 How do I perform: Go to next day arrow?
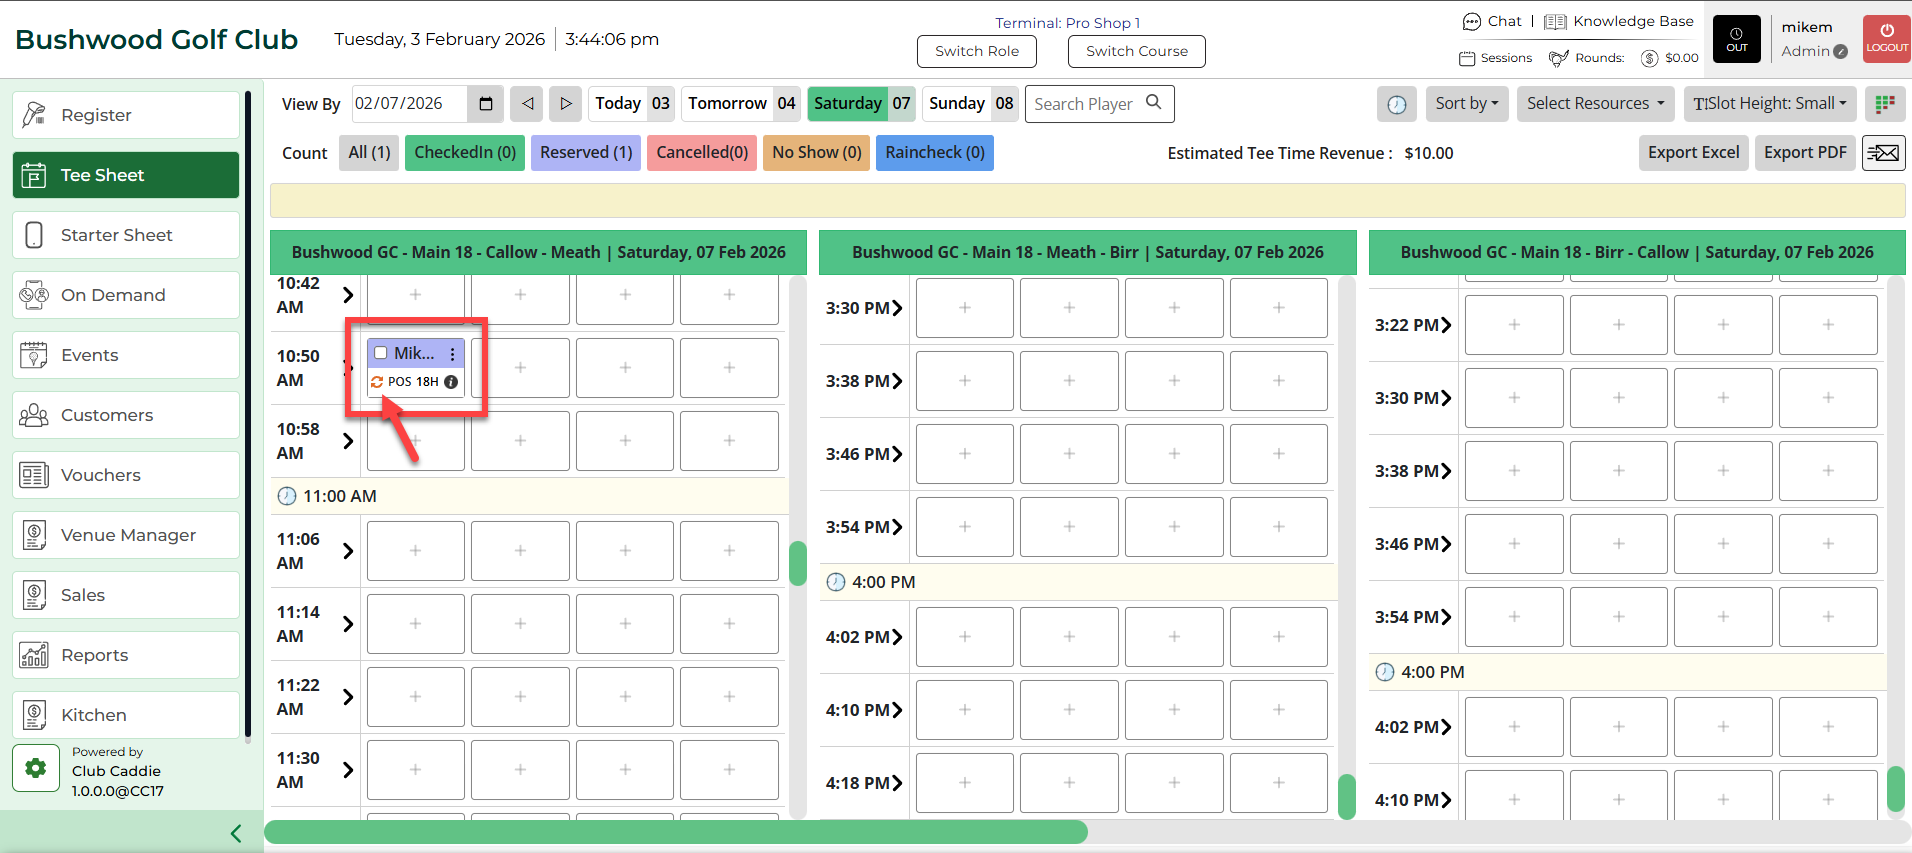(x=565, y=104)
